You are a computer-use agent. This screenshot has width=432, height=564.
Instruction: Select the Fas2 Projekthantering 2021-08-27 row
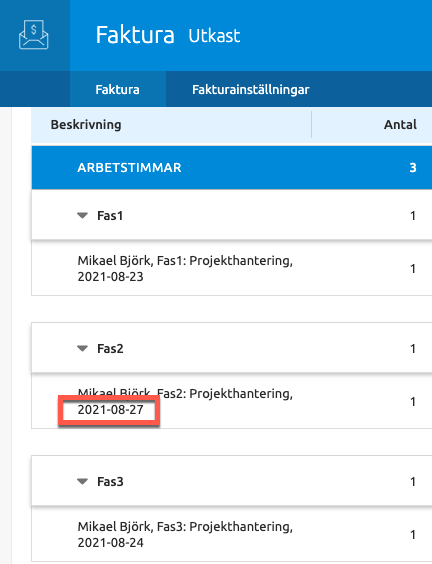click(x=232, y=401)
